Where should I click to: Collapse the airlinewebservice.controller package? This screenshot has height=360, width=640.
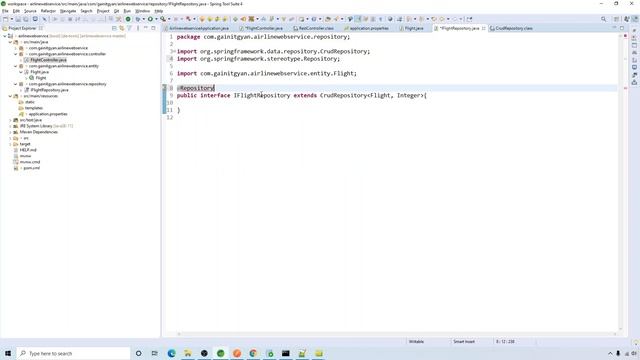pyautogui.click(x=16, y=54)
